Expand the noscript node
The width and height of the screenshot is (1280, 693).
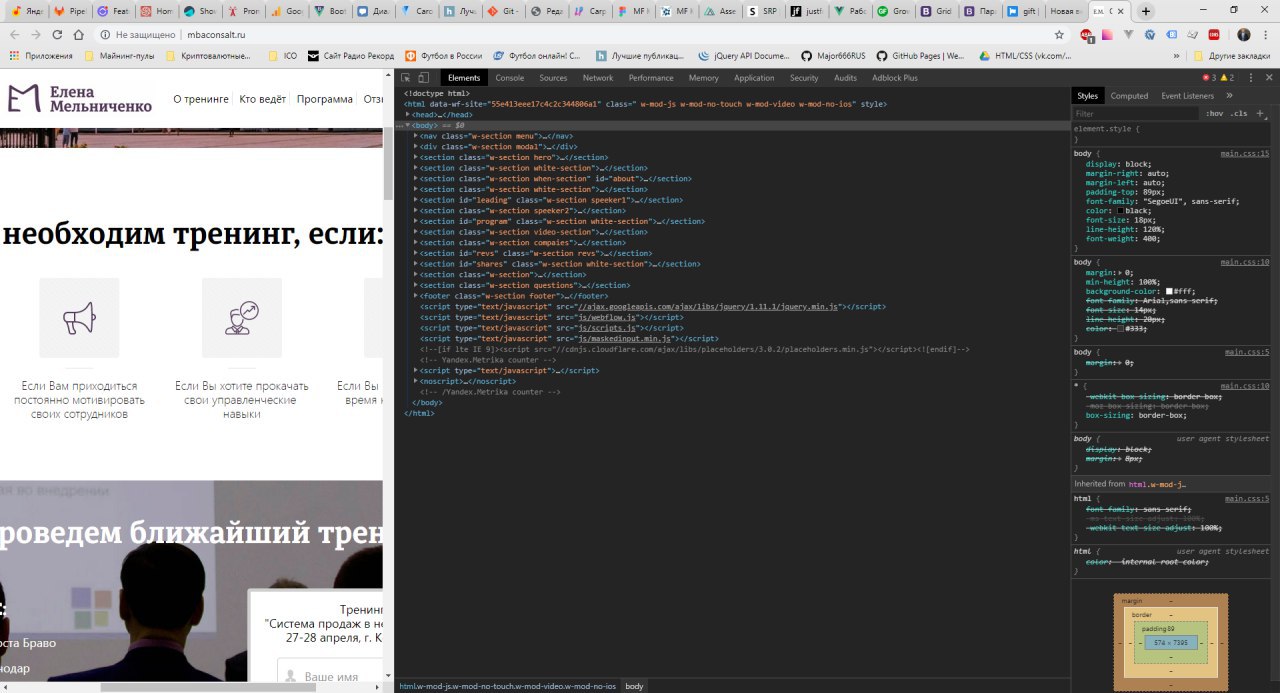click(x=416, y=382)
